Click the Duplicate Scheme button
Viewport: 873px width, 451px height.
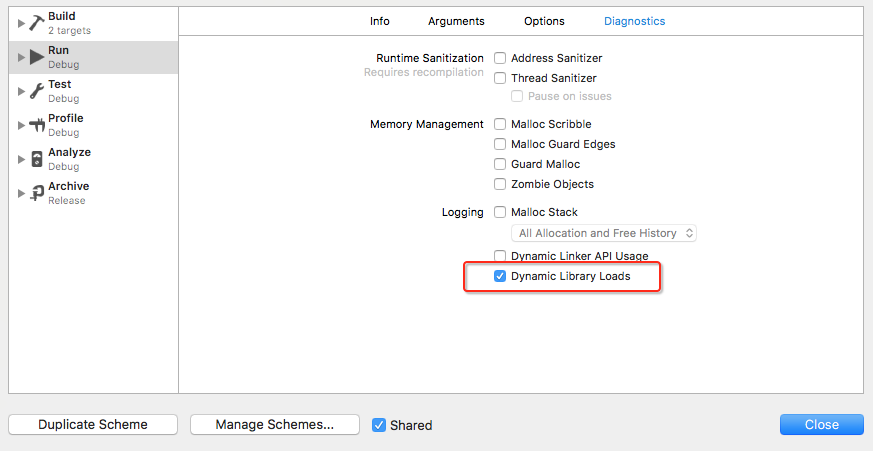point(93,425)
